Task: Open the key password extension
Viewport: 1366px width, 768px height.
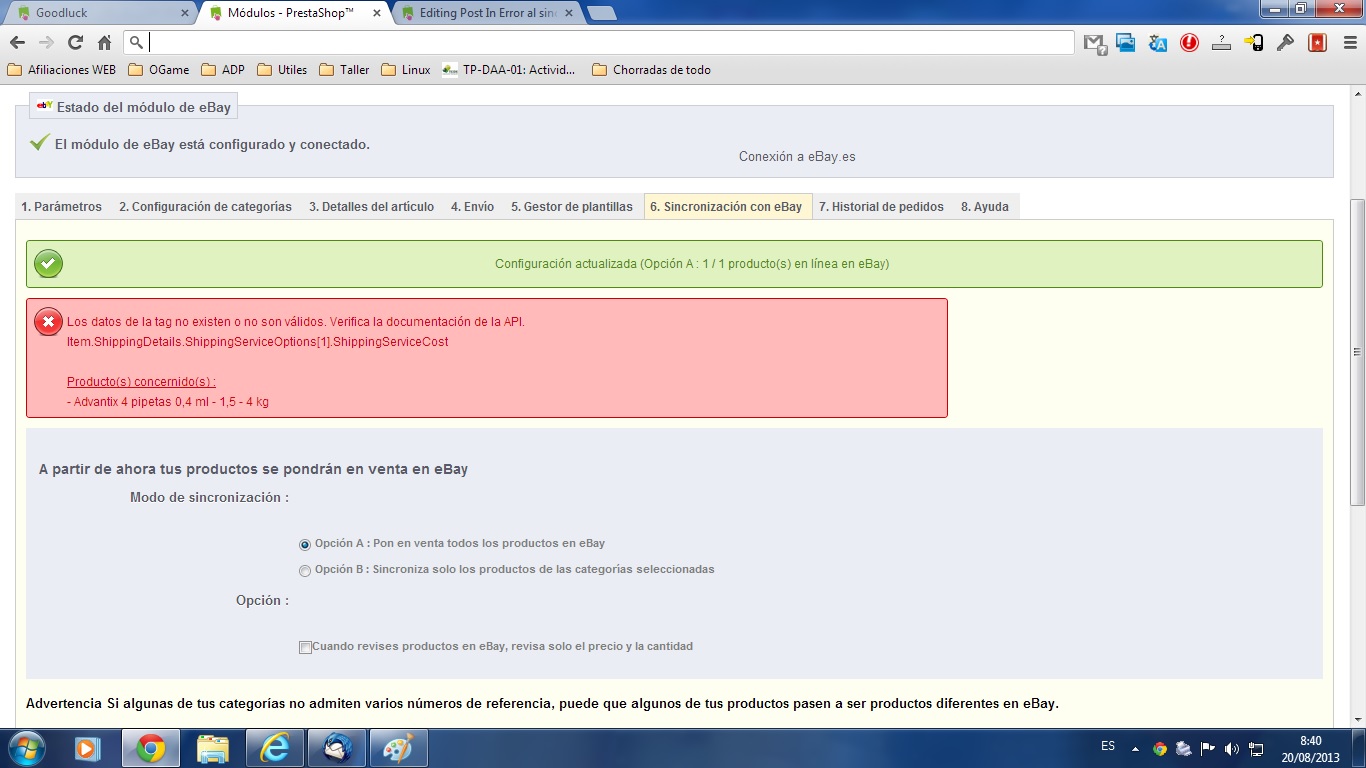Action: click(x=1286, y=43)
